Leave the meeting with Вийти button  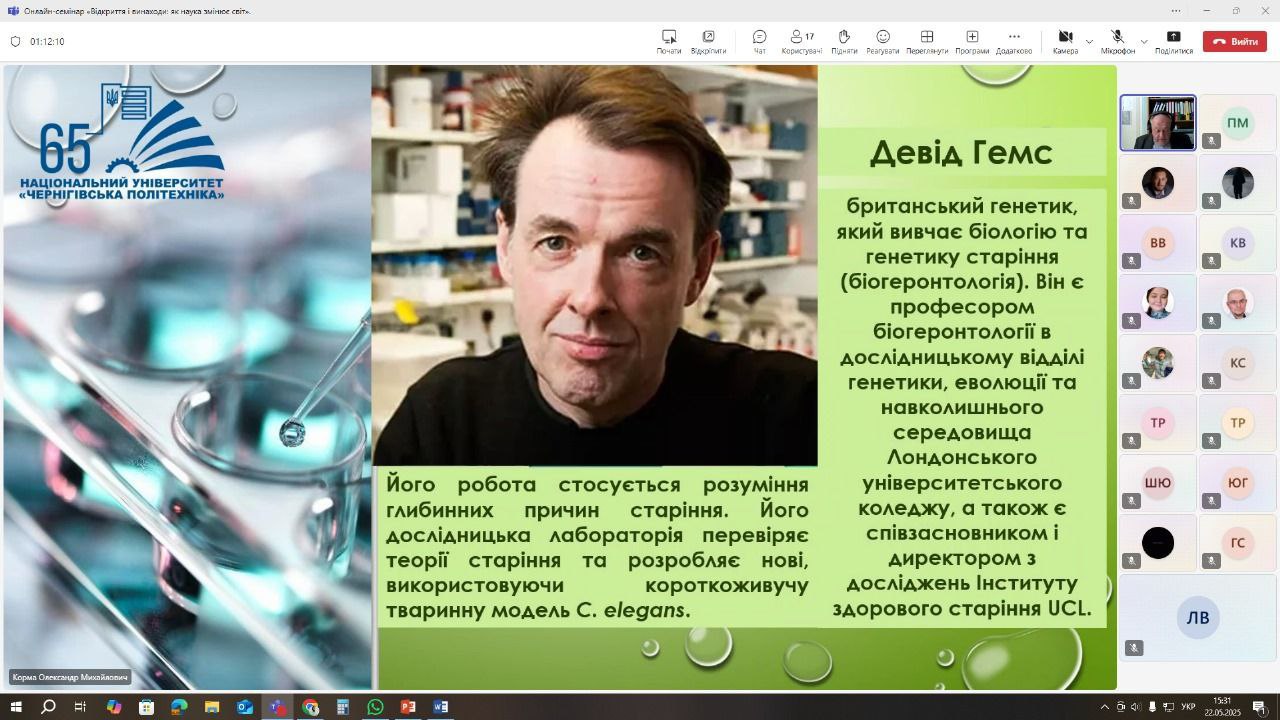[1234, 42]
